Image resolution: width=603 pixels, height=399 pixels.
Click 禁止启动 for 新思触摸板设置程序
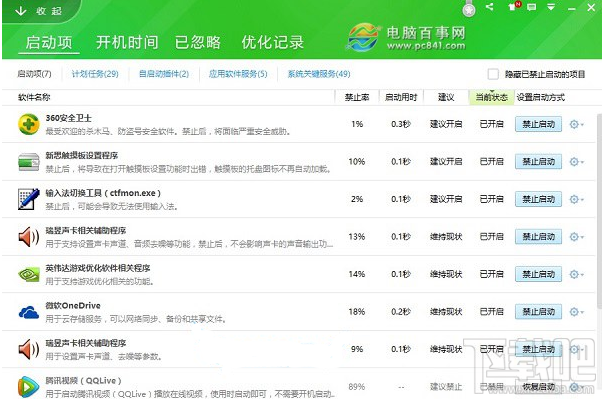[x=538, y=162]
